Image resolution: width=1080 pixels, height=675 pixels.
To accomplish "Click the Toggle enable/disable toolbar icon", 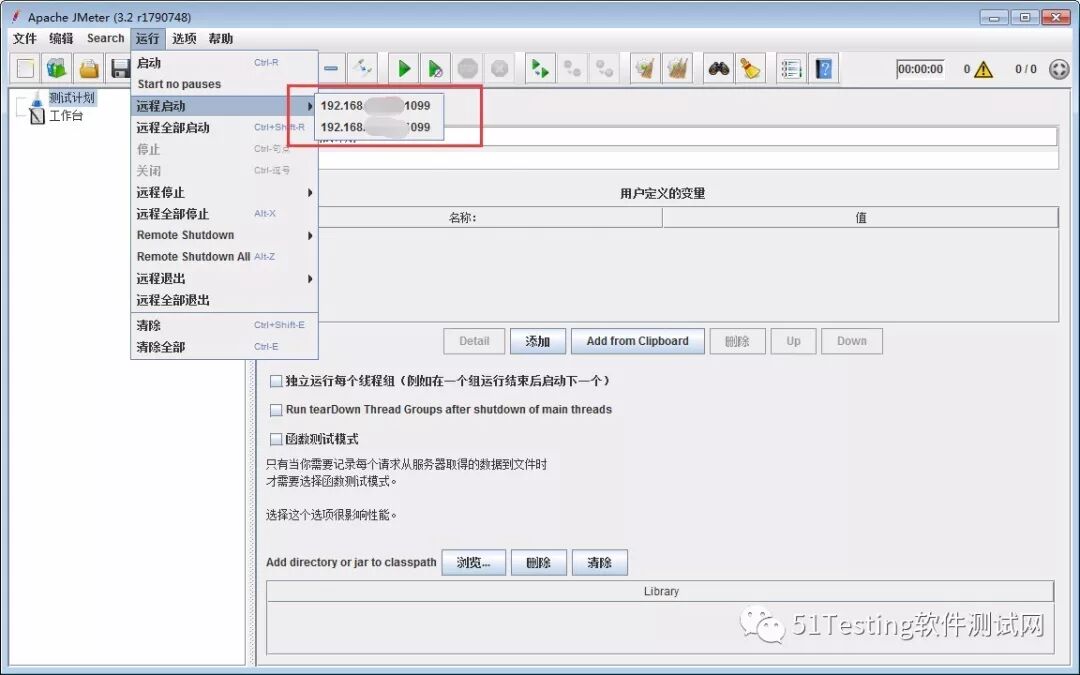I will click(x=362, y=68).
